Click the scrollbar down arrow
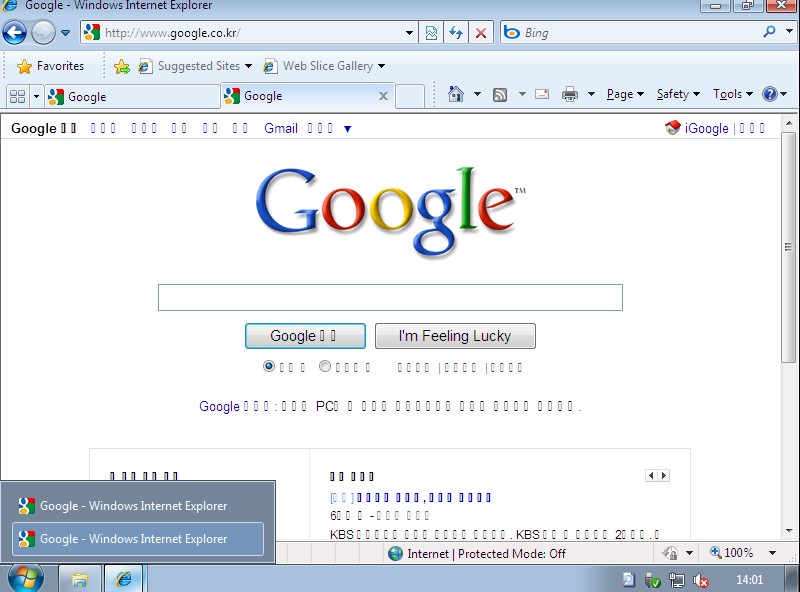800x592 pixels. point(789,531)
